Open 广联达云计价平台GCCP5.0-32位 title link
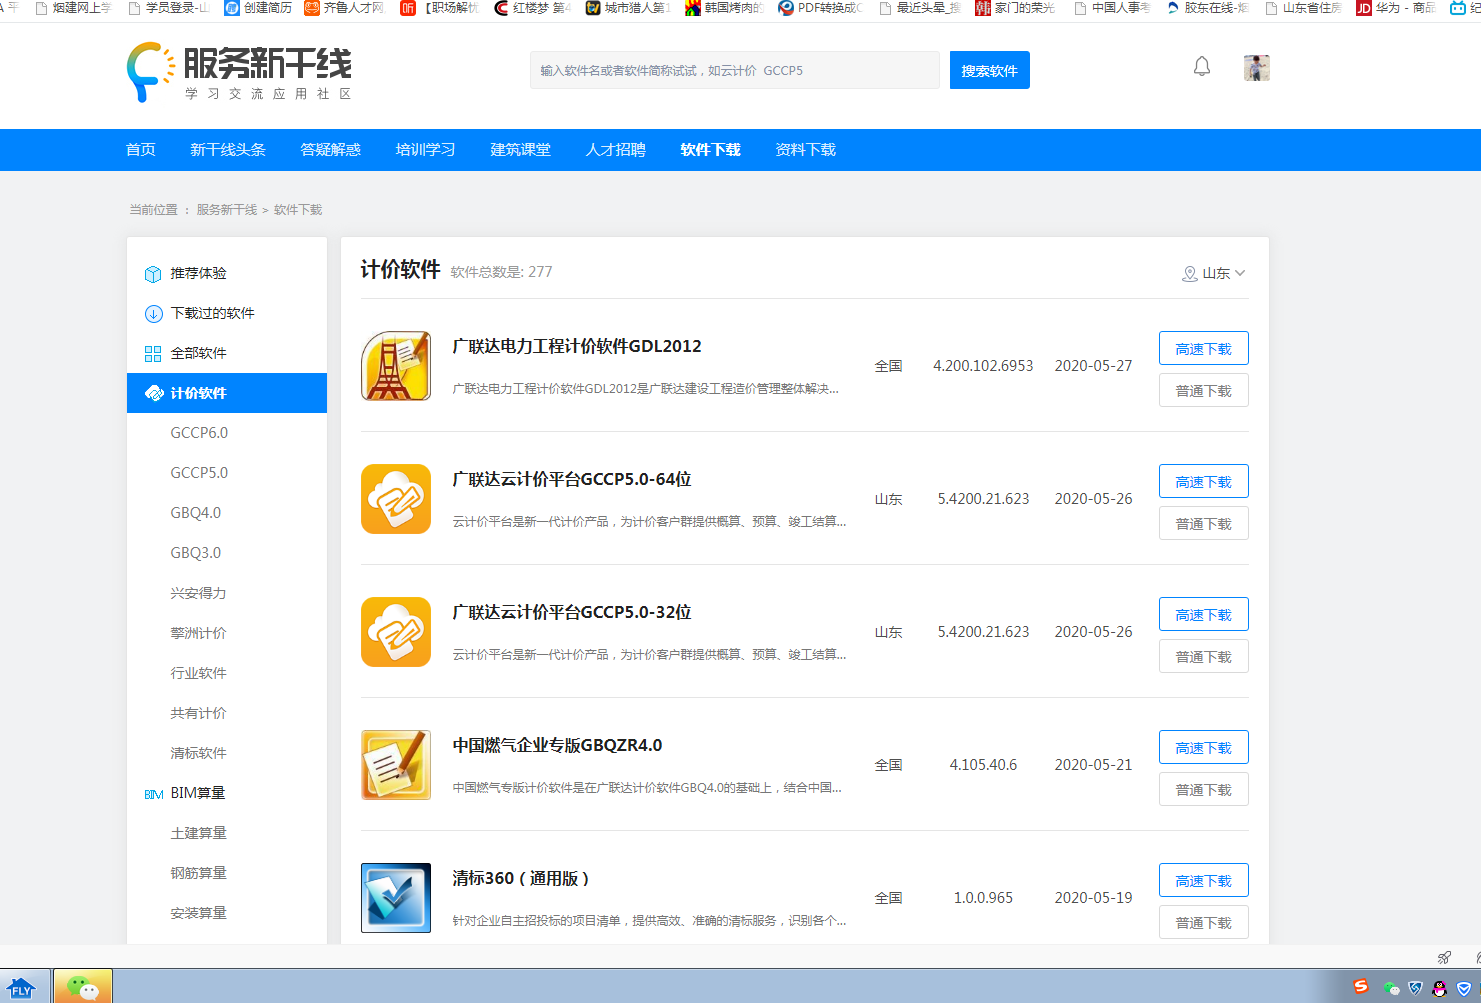This screenshot has height=1003, width=1481. point(572,612)
